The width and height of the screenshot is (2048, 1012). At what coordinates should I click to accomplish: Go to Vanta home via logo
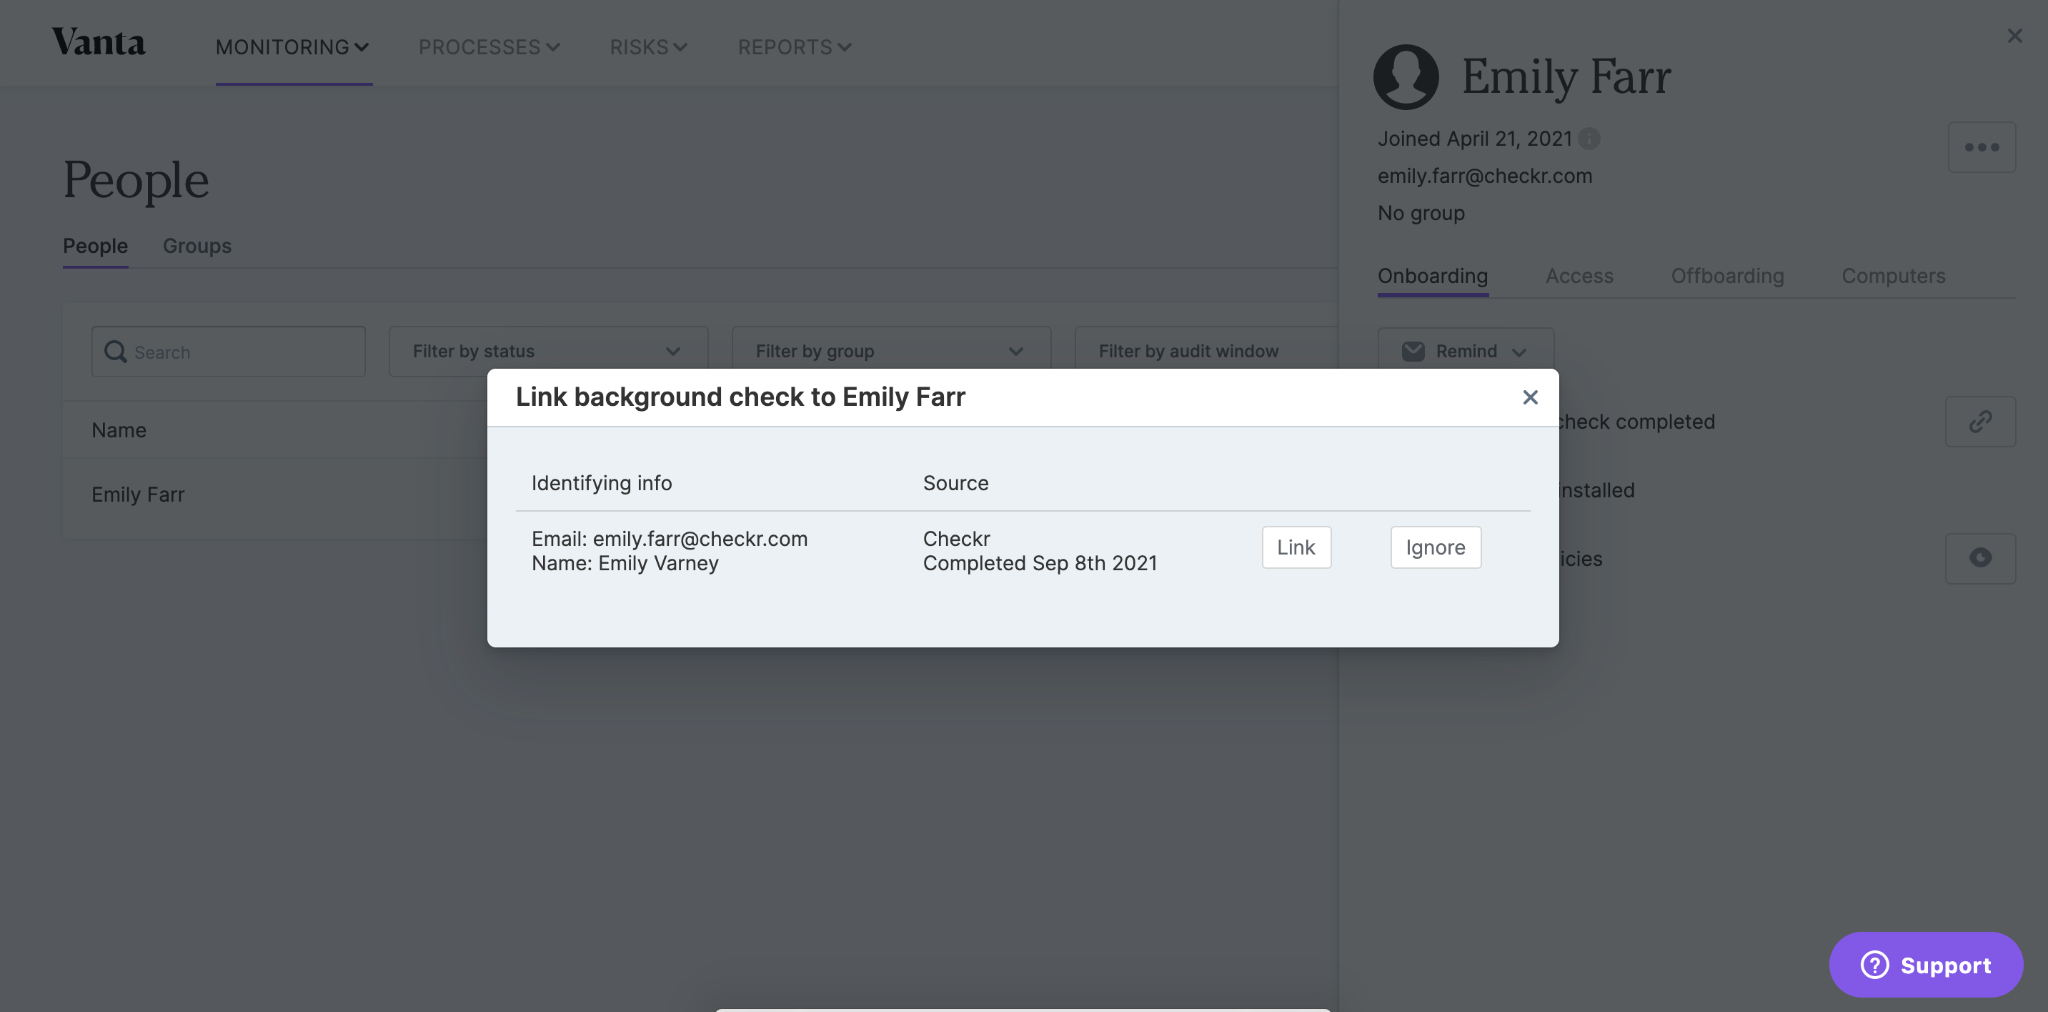click(98, 42)
